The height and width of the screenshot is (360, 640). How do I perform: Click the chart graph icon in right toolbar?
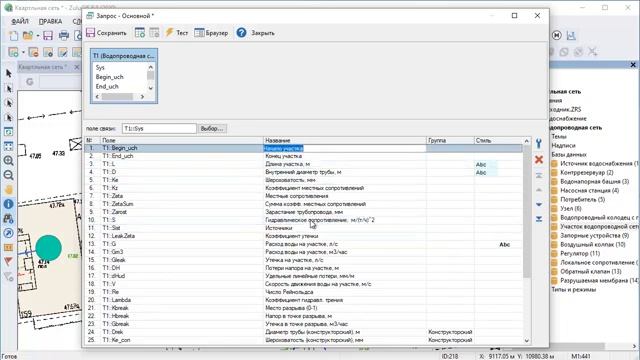[571, 36]
